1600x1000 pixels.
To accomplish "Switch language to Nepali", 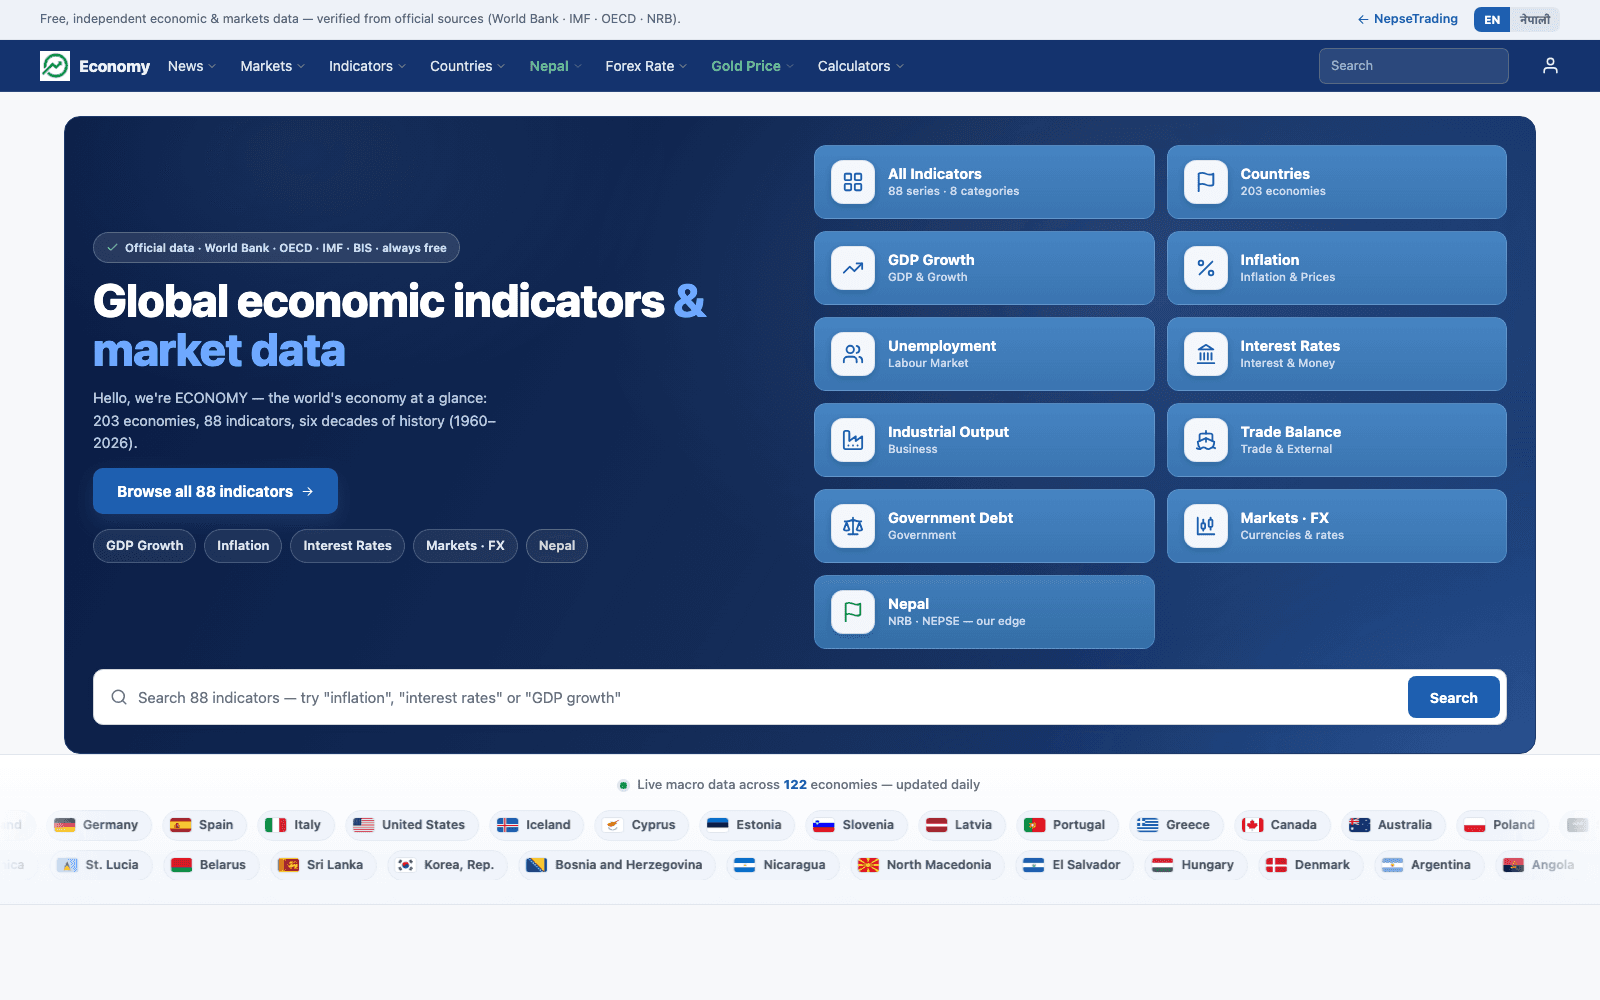I will [x=1535, y=19].
